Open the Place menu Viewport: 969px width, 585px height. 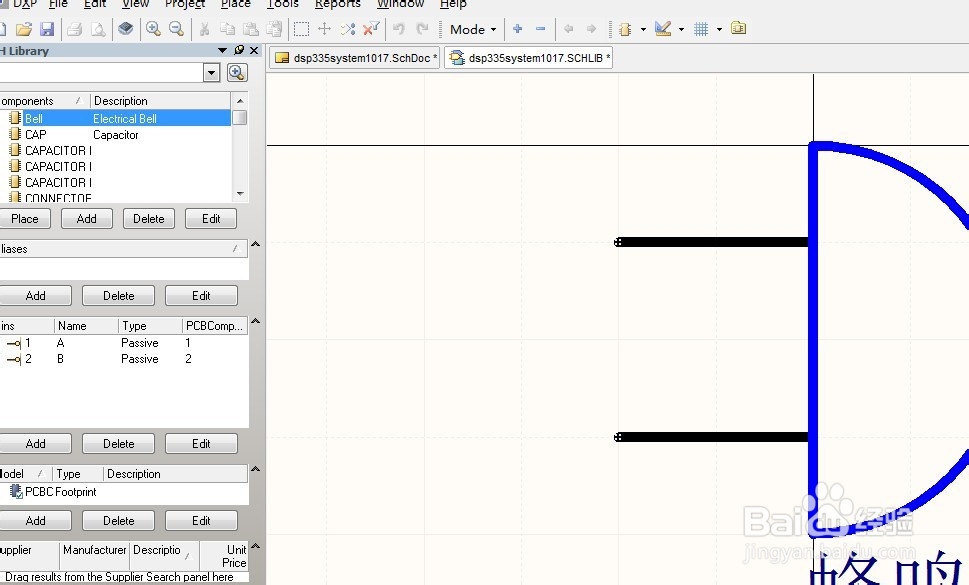pyautogui.click(x=235, y=4)
